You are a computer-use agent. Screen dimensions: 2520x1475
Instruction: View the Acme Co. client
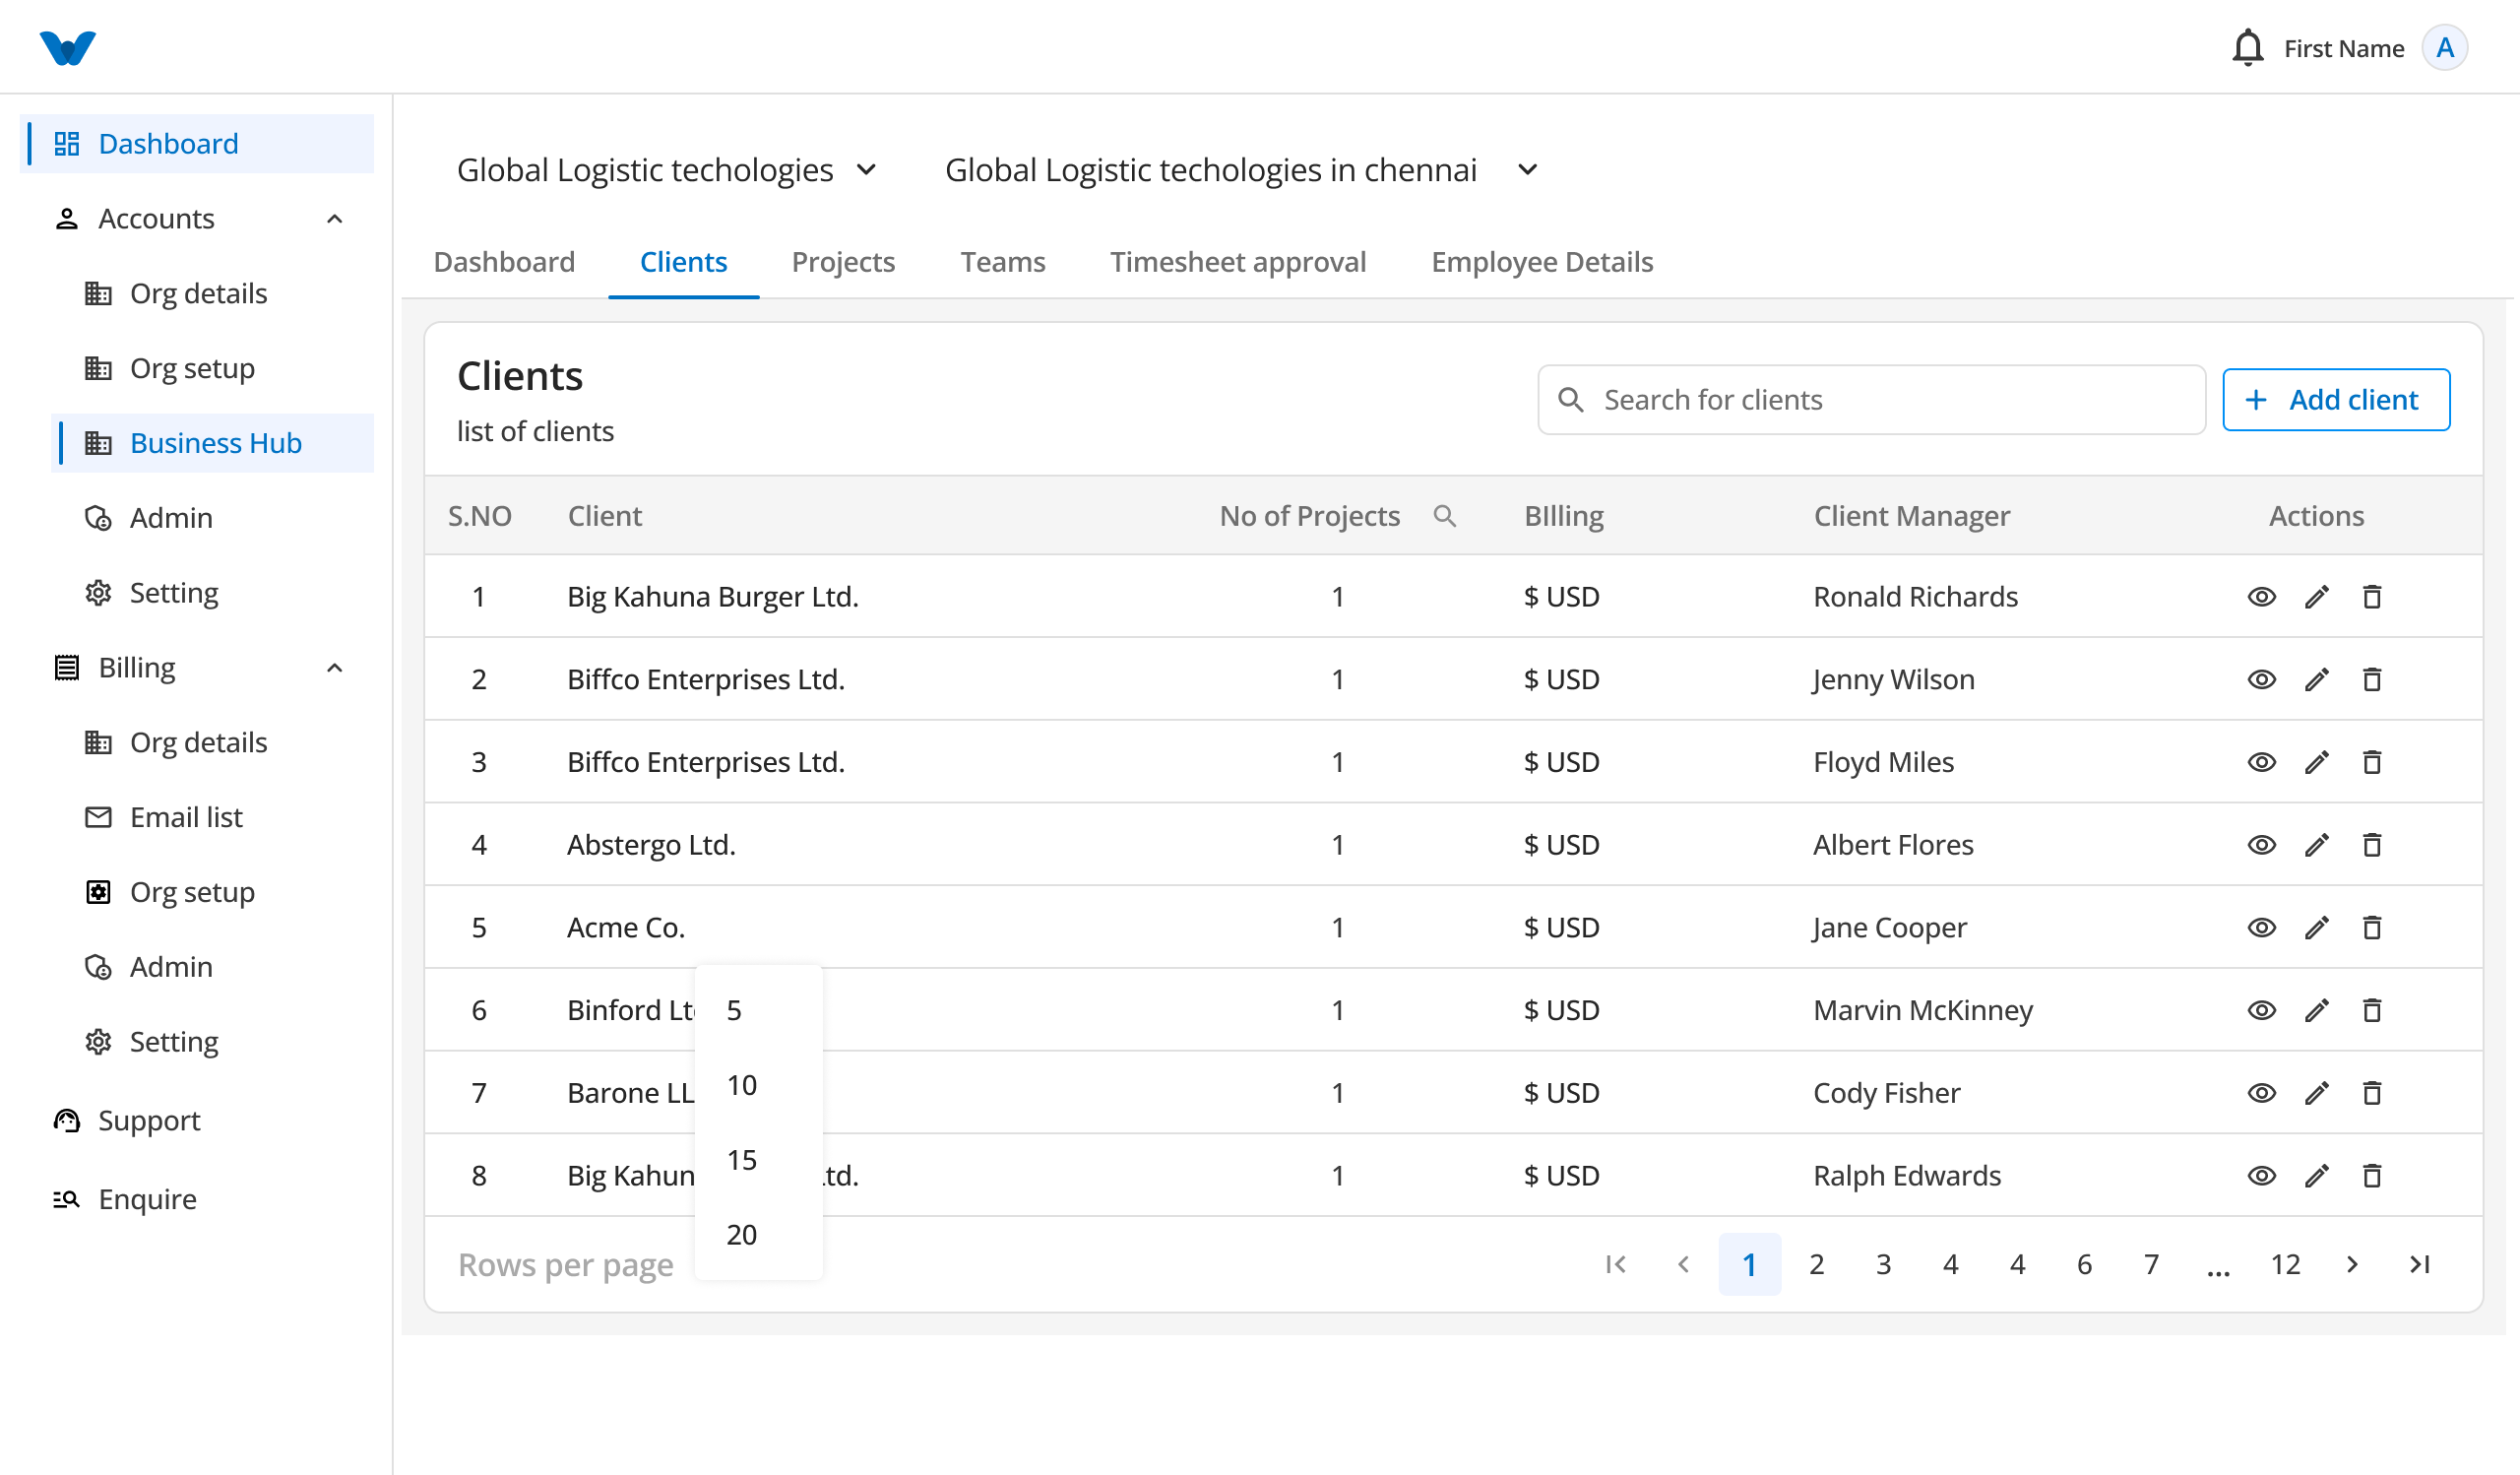[x=2261, y=928]
